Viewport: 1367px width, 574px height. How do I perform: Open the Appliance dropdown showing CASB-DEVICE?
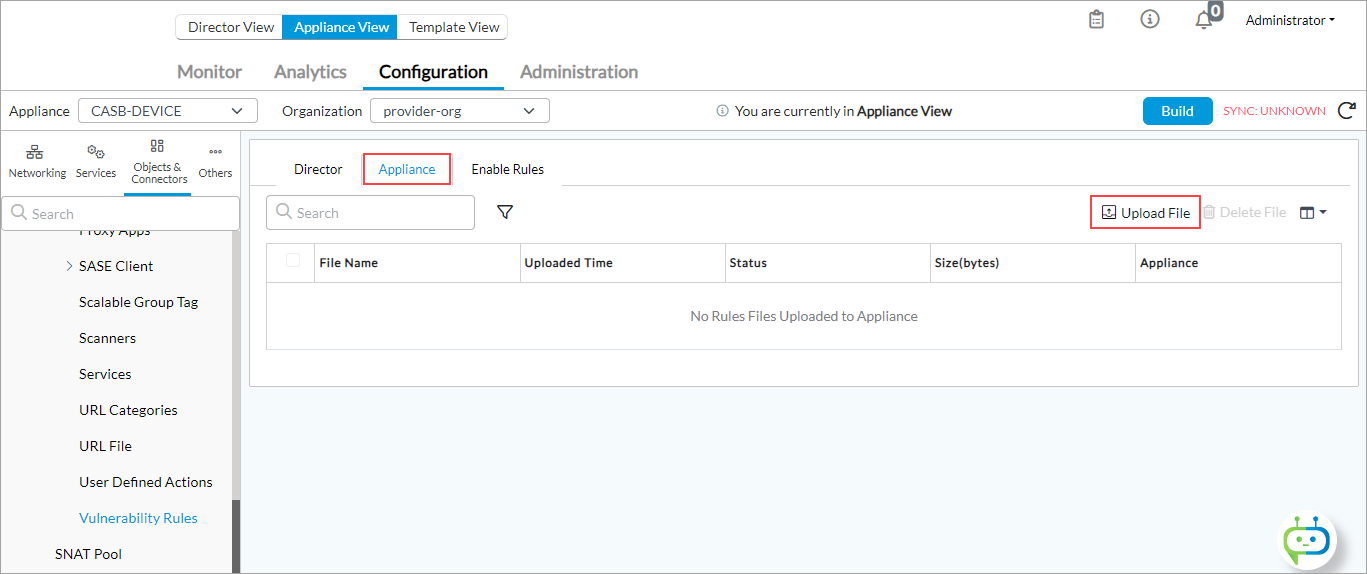166,111
